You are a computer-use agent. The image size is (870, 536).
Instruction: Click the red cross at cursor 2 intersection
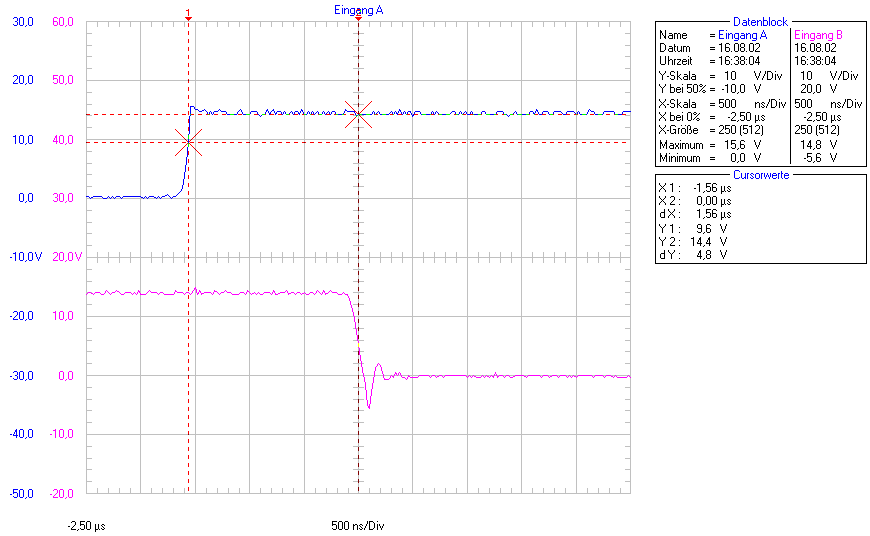pyautogui.click(x=358, y=114)
